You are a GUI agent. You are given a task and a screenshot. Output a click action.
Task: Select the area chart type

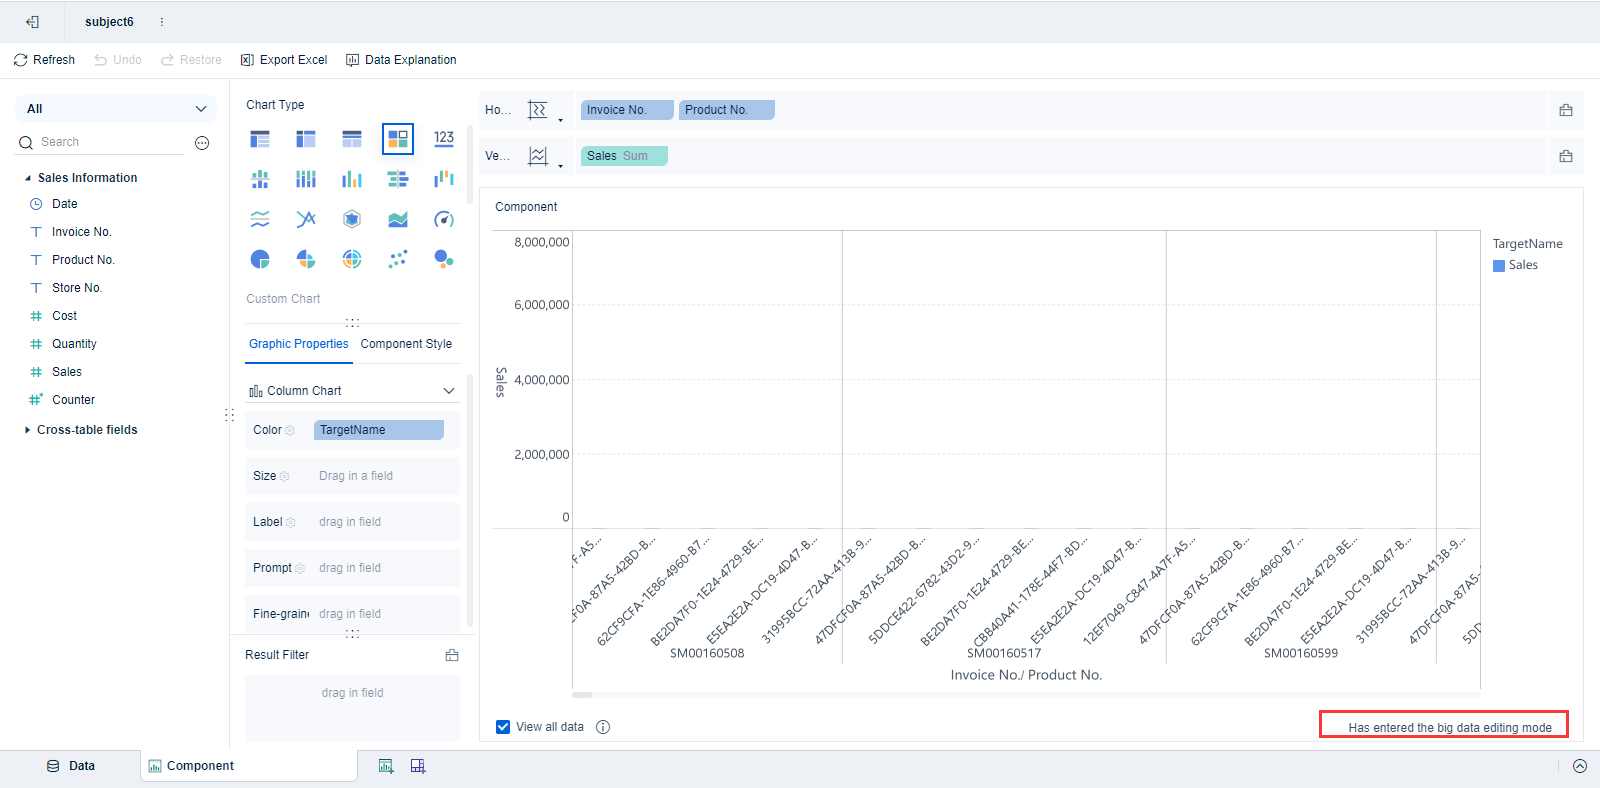[398, 219]
